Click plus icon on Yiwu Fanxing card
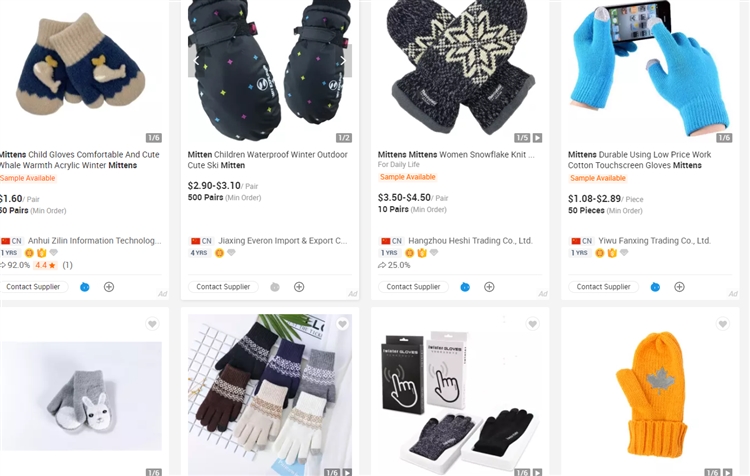 click(x=679, y=287)
